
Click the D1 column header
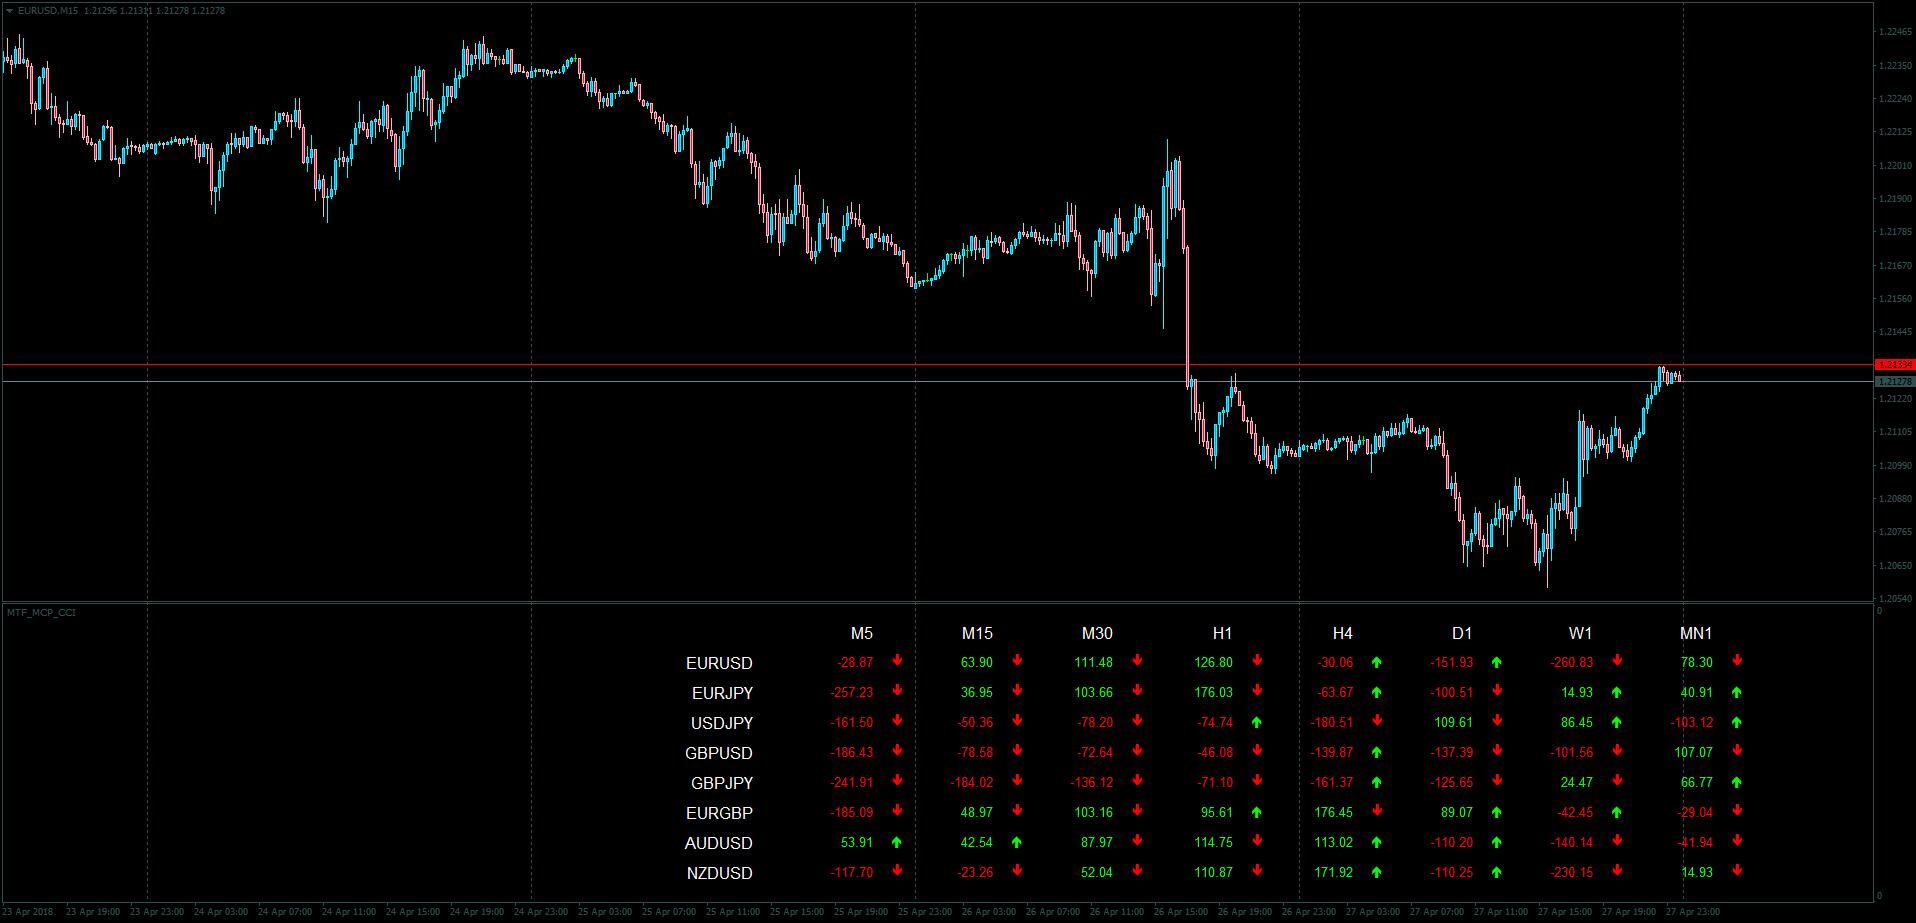1462,633
